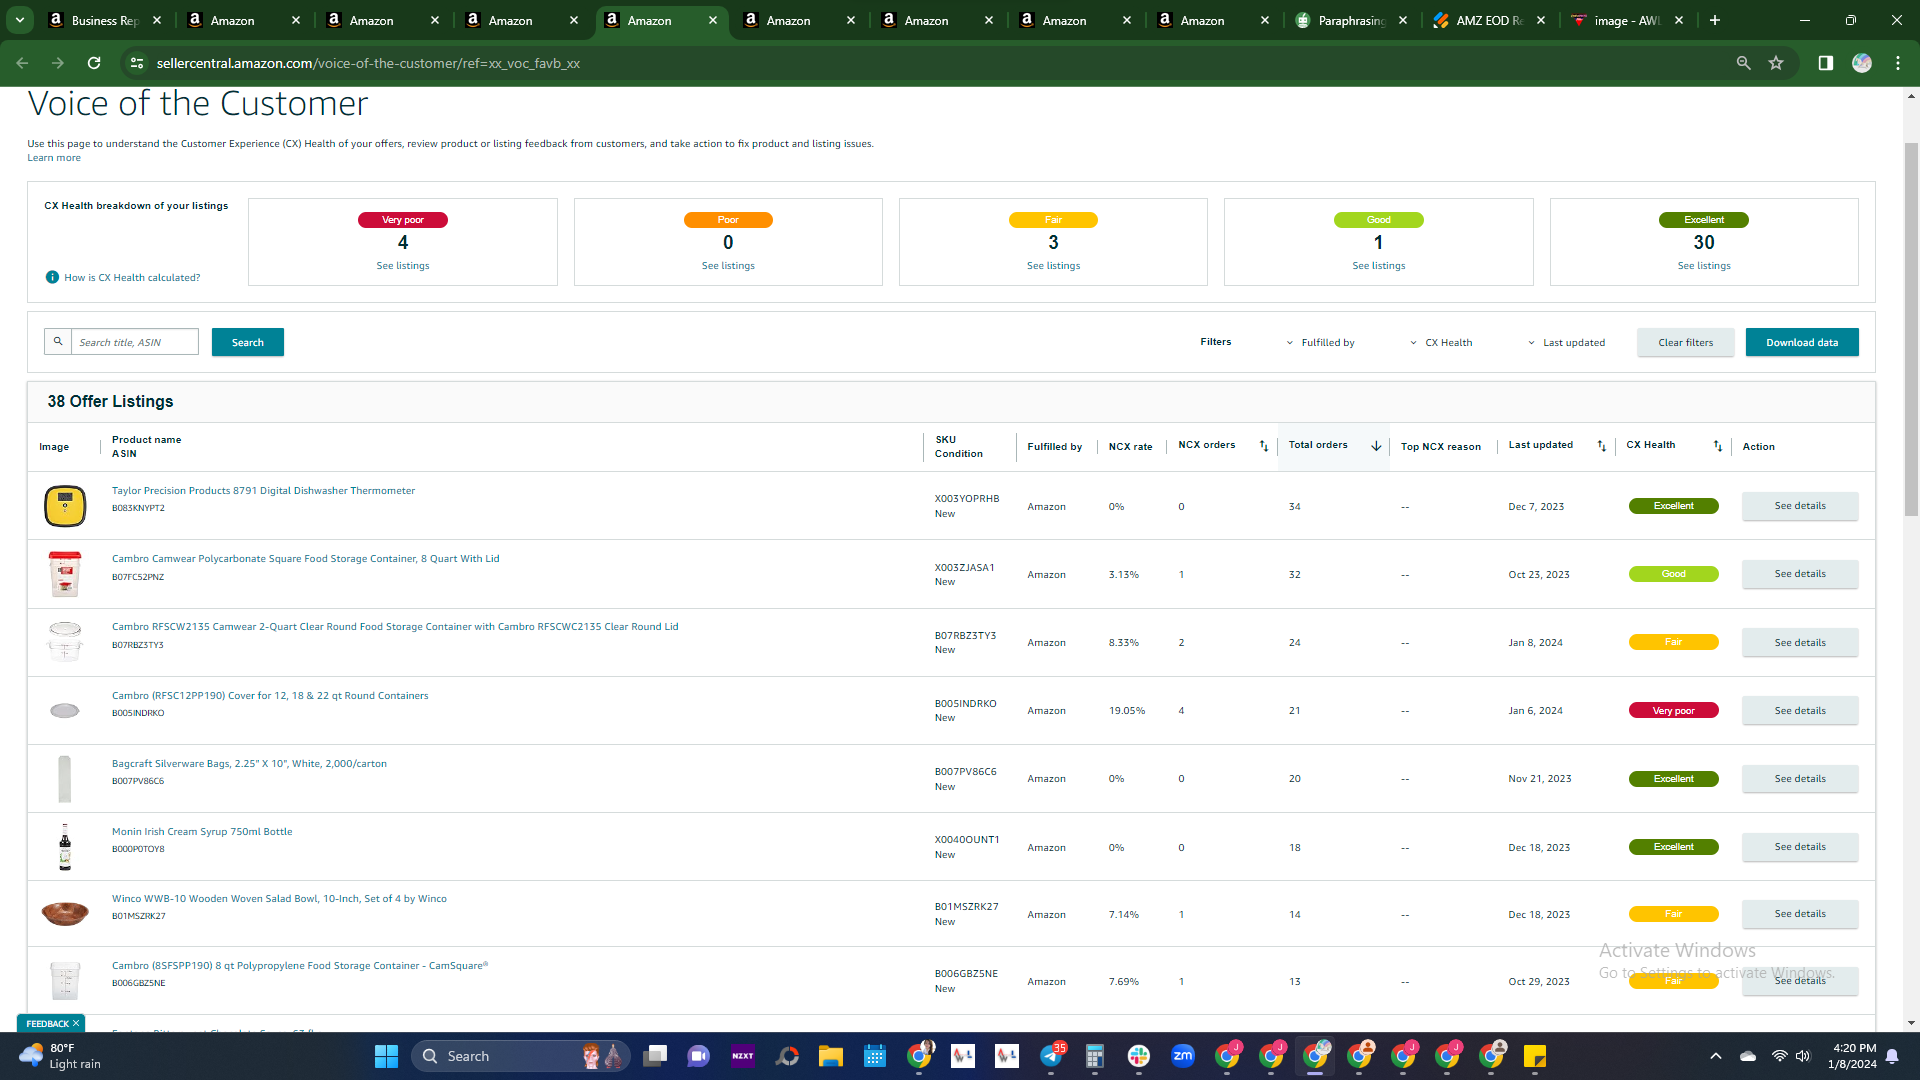Open the FEEDBACK tab at bottom left
1920x1080 pixels.
click(47, 1023)
